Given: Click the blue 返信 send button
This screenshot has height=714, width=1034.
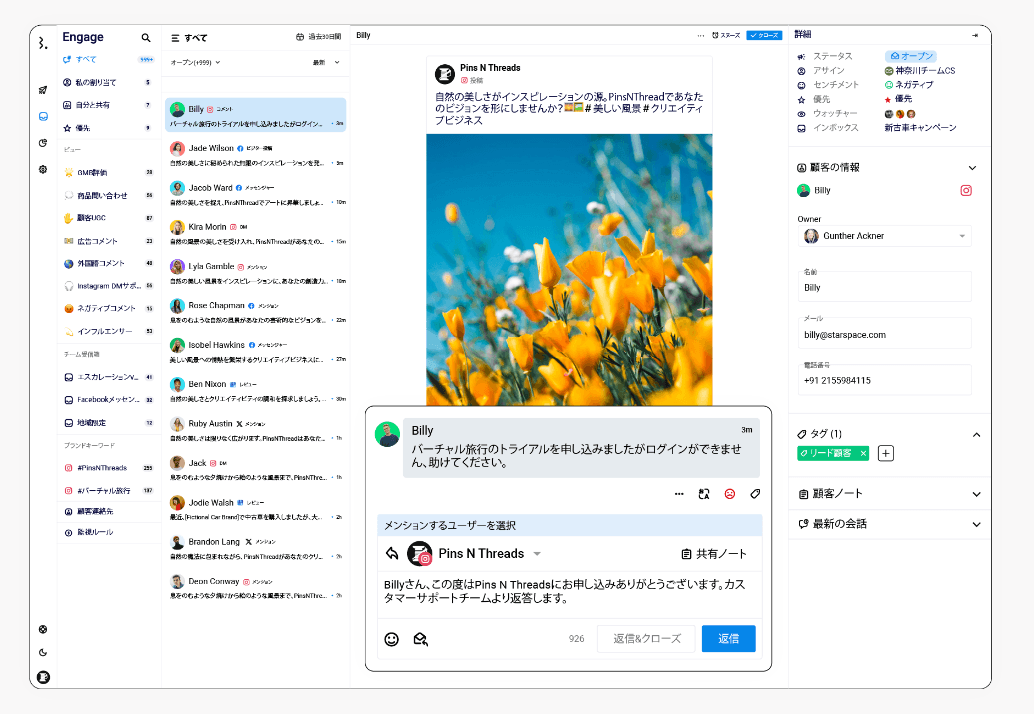Looking at the screenshot, I should point(728,639).
